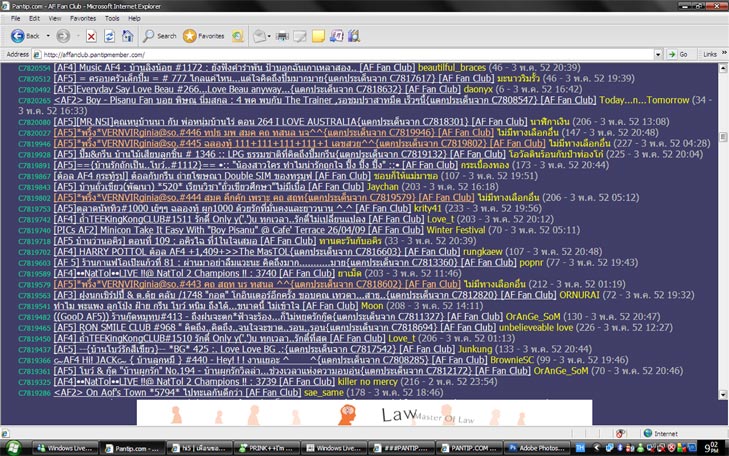Open the Minicon Take It Easy thread link

tap(239, 230)
